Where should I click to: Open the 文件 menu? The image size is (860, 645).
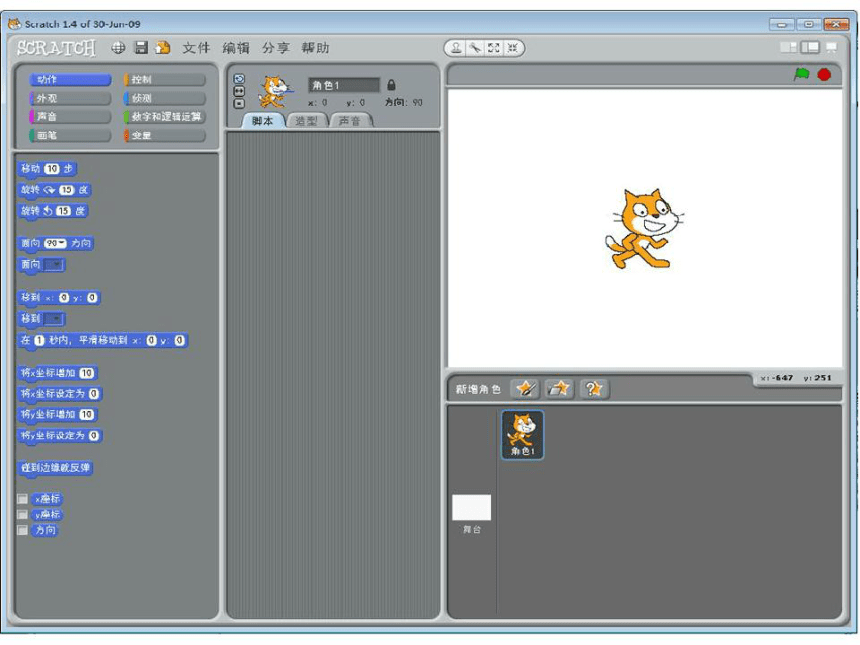point(196,48)
